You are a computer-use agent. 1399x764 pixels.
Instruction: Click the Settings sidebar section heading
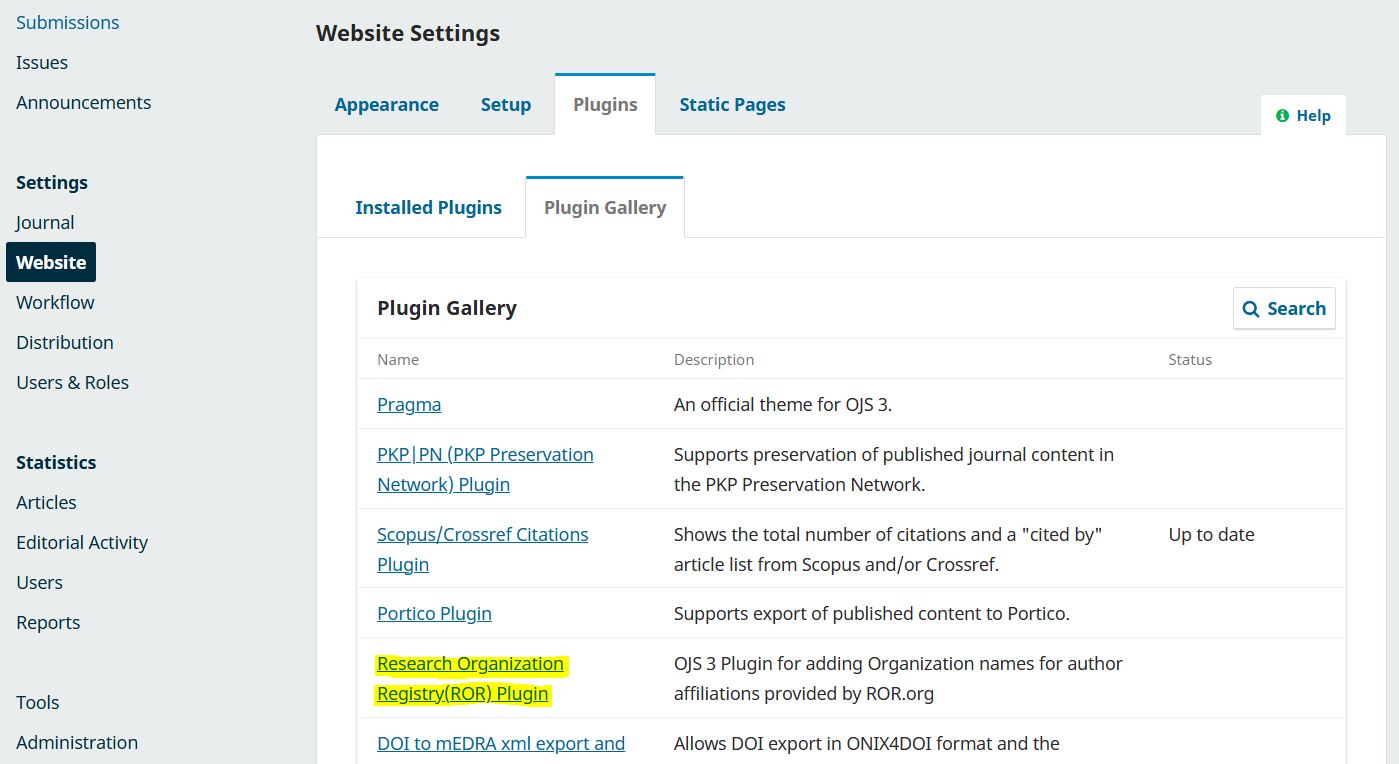[52, 182]
